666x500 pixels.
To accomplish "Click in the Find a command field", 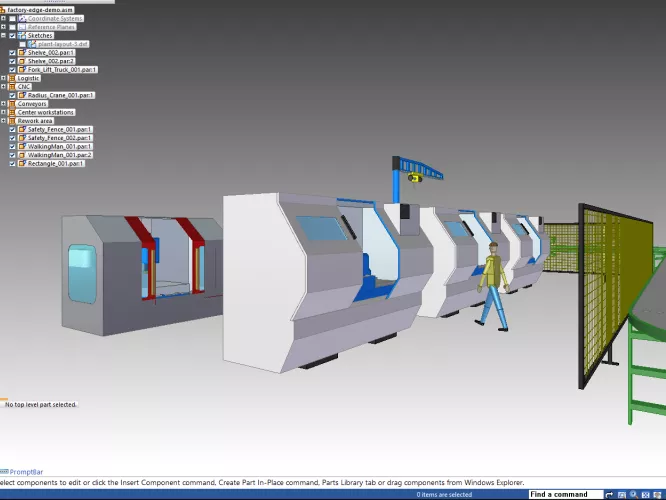I will coord(566,494).
